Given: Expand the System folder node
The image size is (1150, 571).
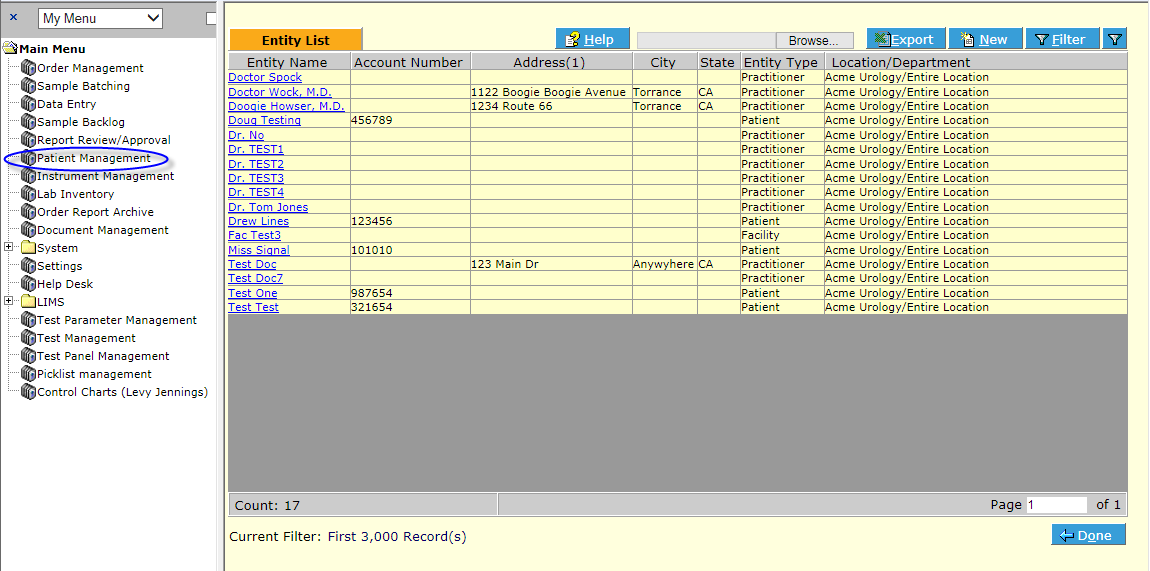Looking at the screenshot, I should point(9,248).
